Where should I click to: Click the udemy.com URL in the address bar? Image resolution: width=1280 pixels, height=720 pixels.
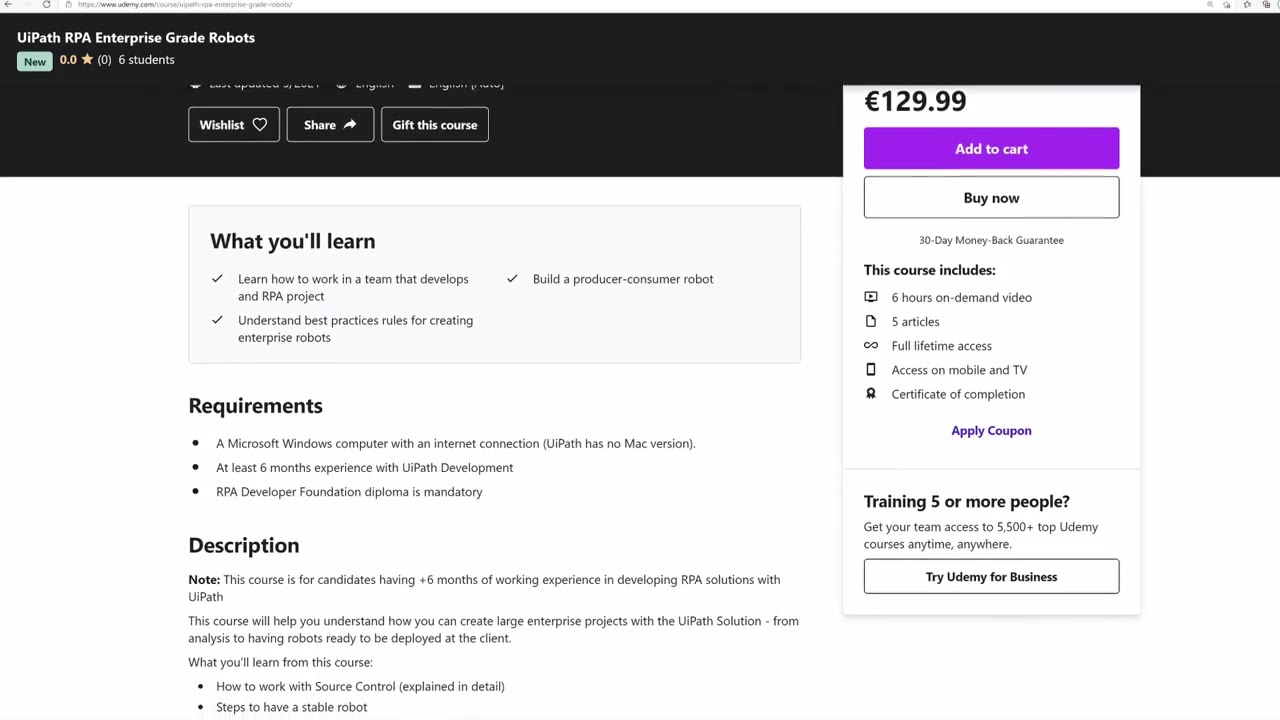tap(185, 4)
